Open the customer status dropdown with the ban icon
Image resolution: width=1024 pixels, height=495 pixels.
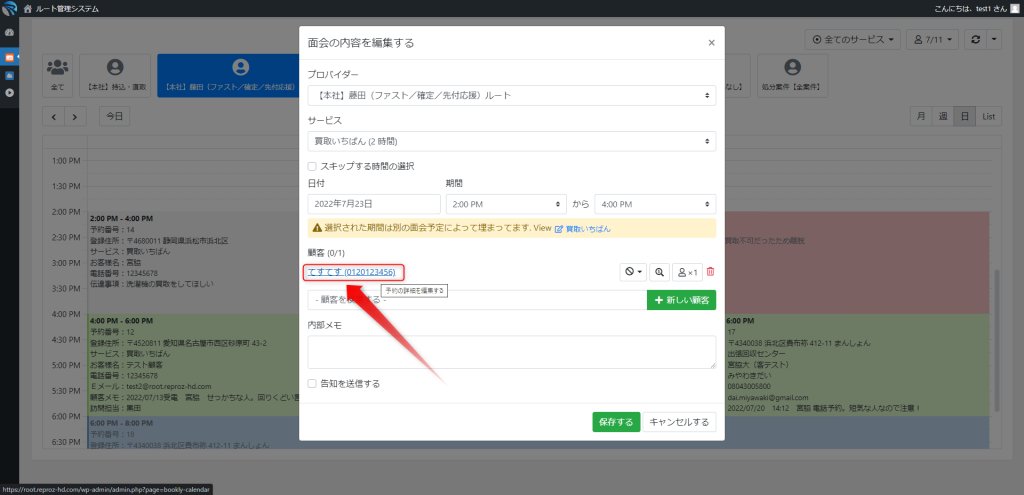tap(632, 272)
